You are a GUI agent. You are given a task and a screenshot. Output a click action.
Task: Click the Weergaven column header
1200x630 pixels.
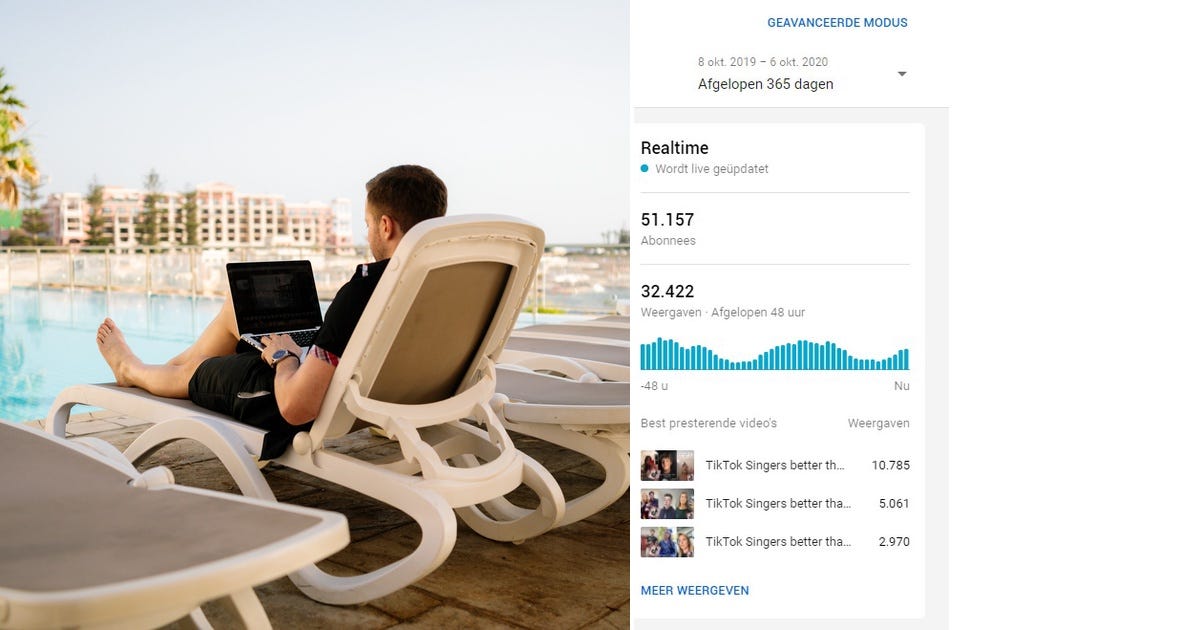(879, 423)
